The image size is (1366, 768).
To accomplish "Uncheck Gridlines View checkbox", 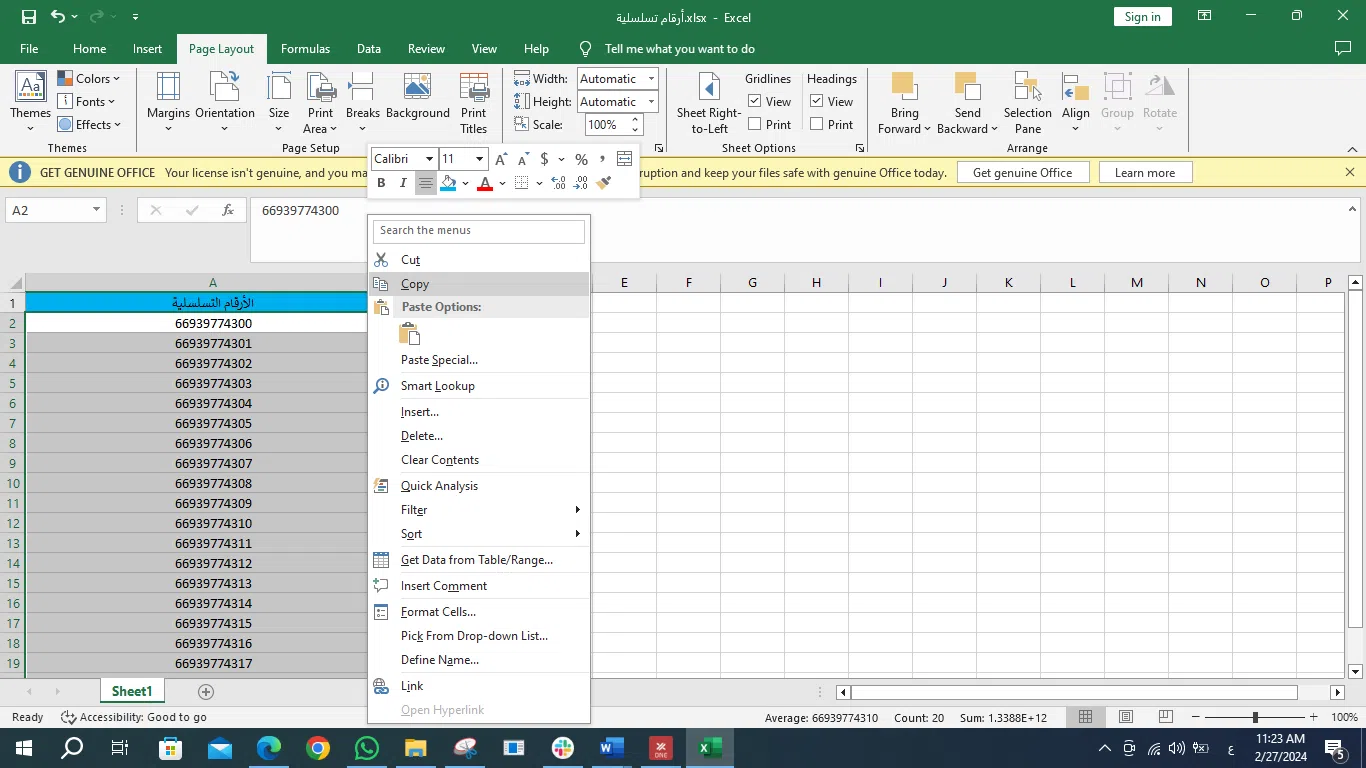I will coord(755,101).
